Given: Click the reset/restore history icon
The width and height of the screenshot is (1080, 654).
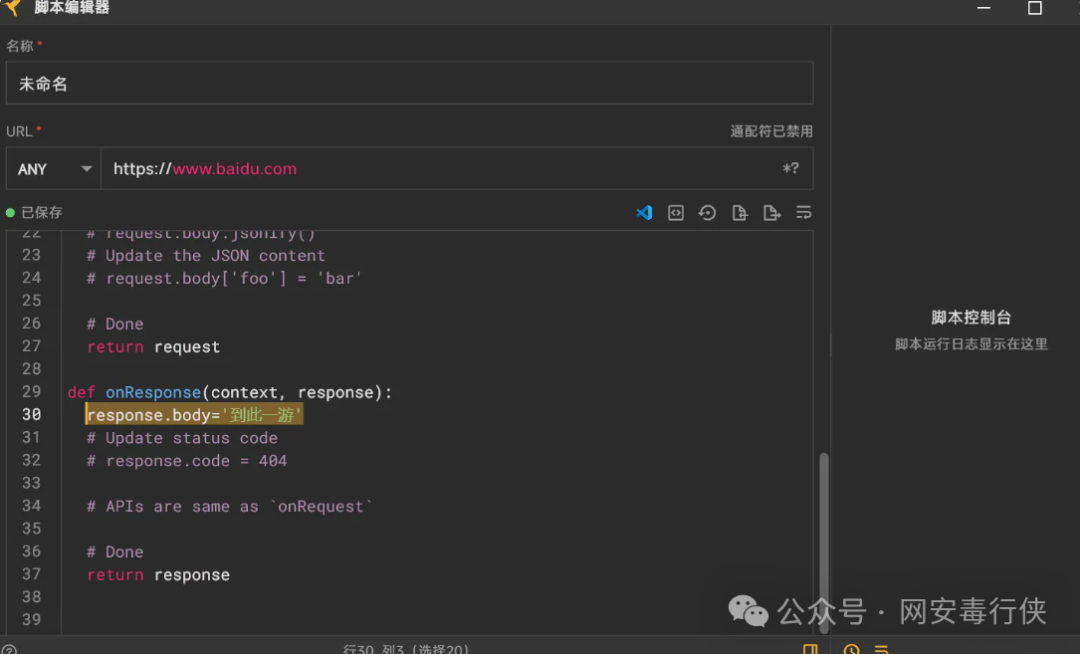Looking at the screenshot, I should click(707, 213).
